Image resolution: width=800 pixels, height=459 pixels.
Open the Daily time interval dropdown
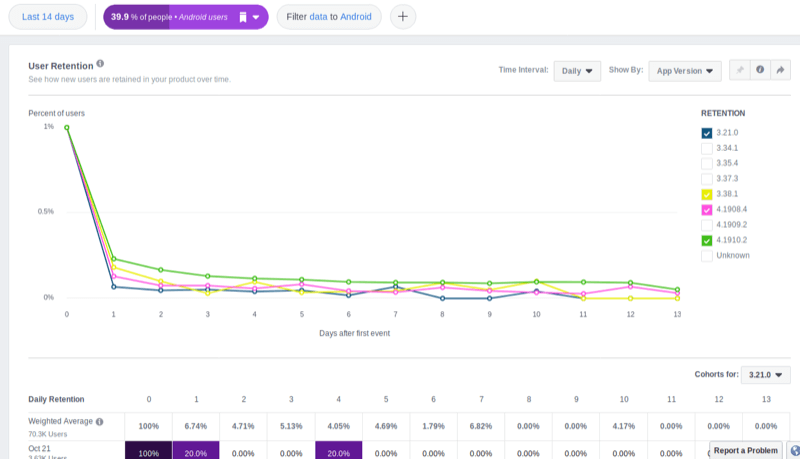577,71
